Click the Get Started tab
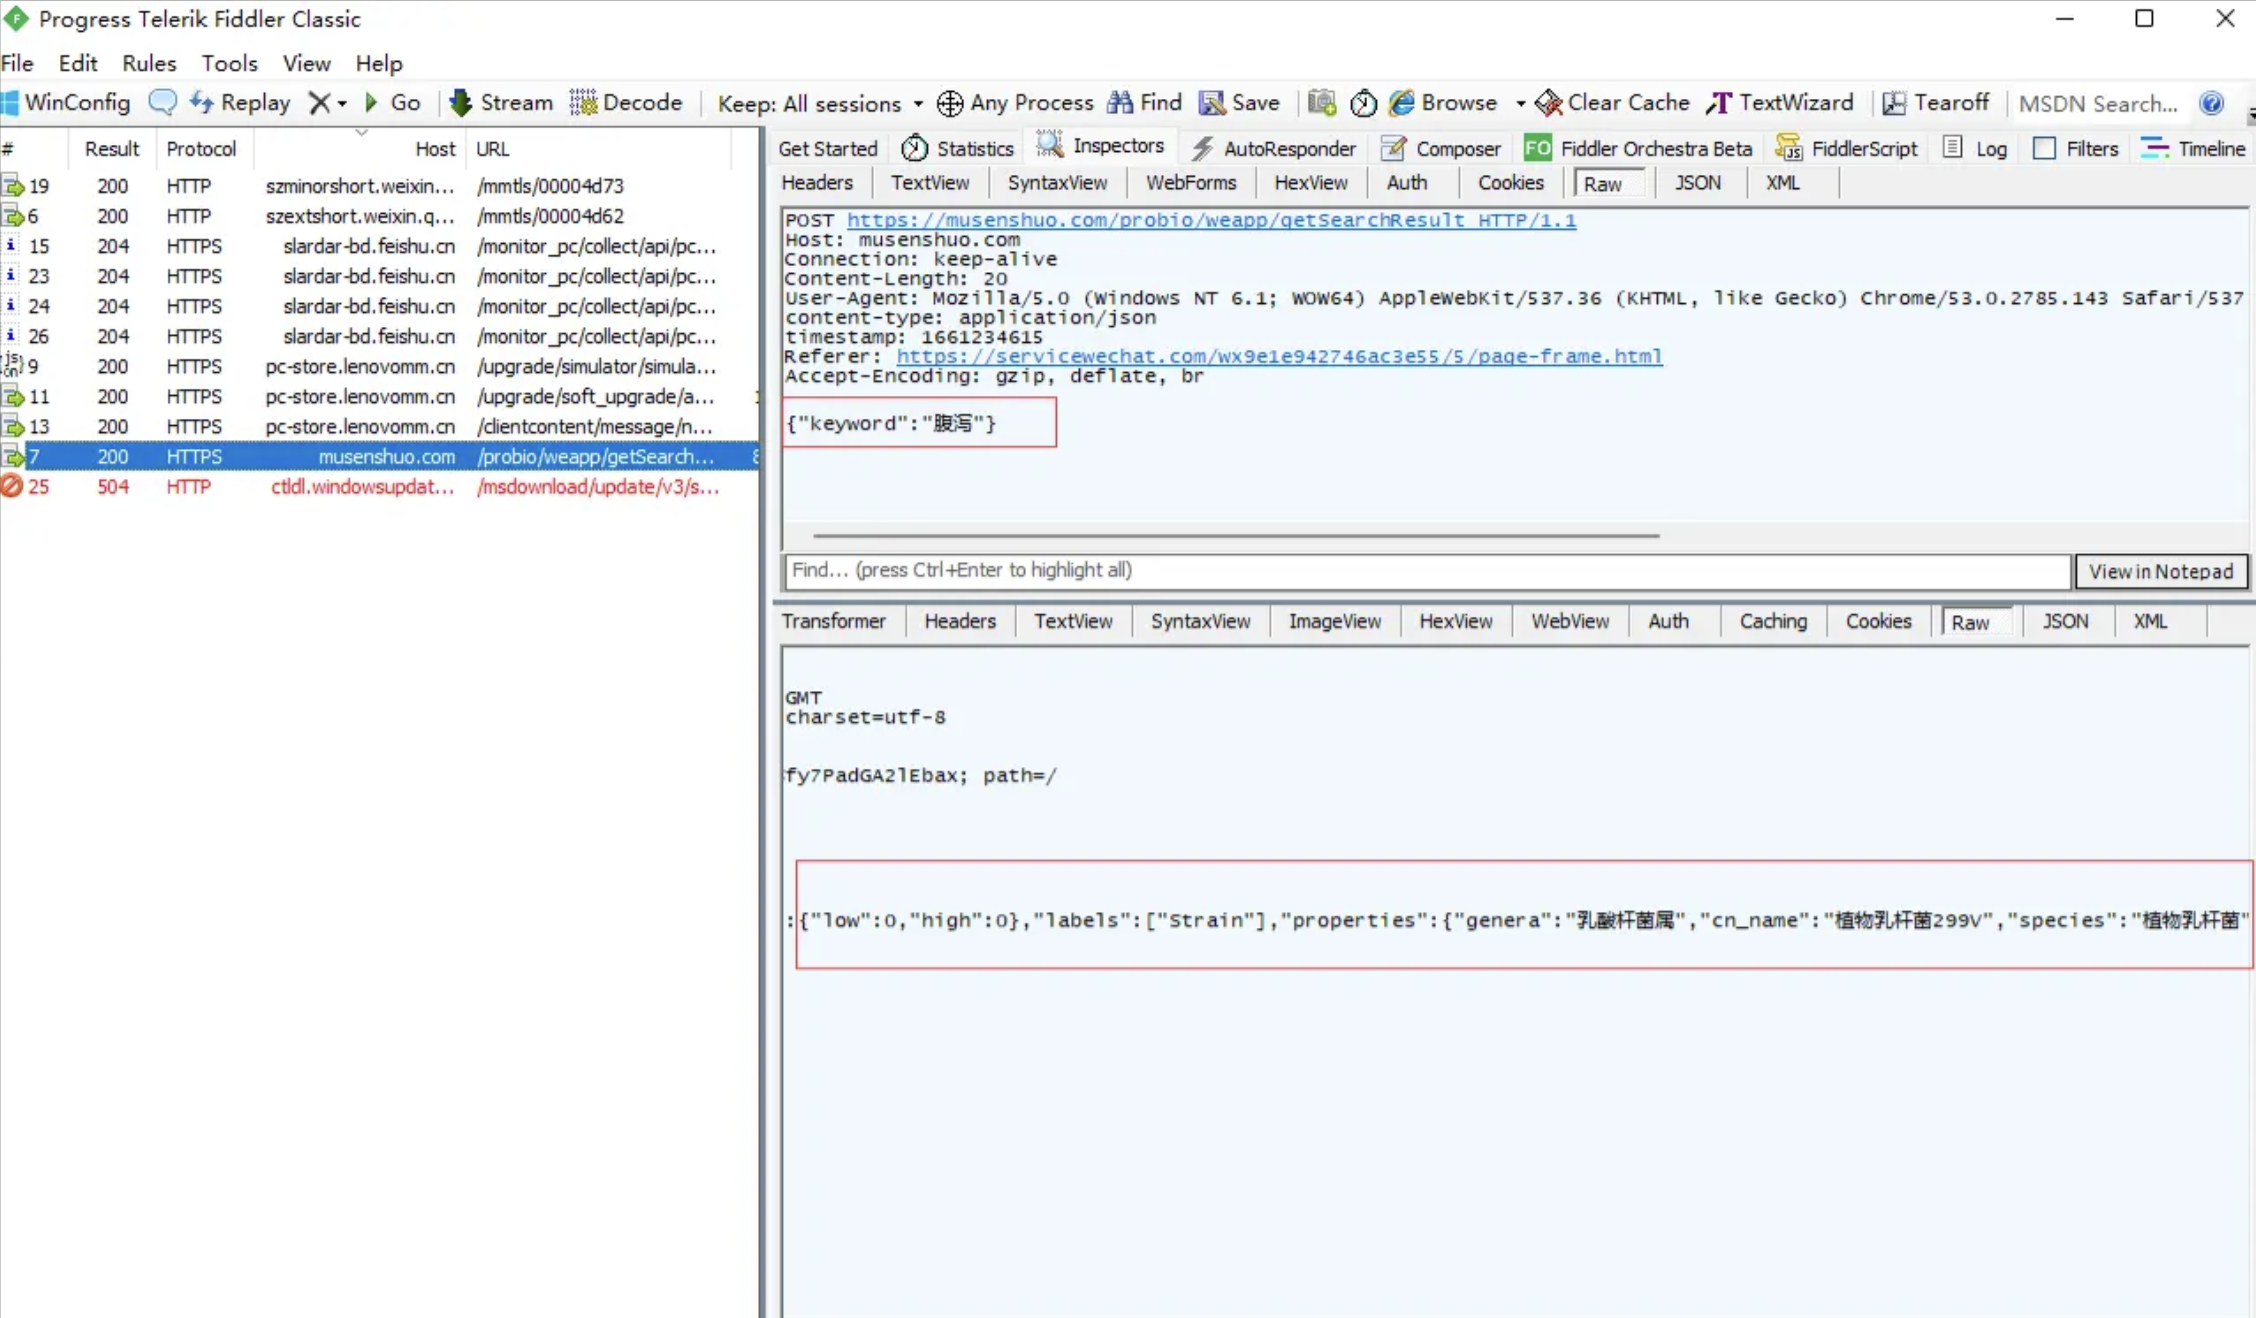Viewport: 2256px width, 1318px height. pyautogui.click(x=827, y=148)
